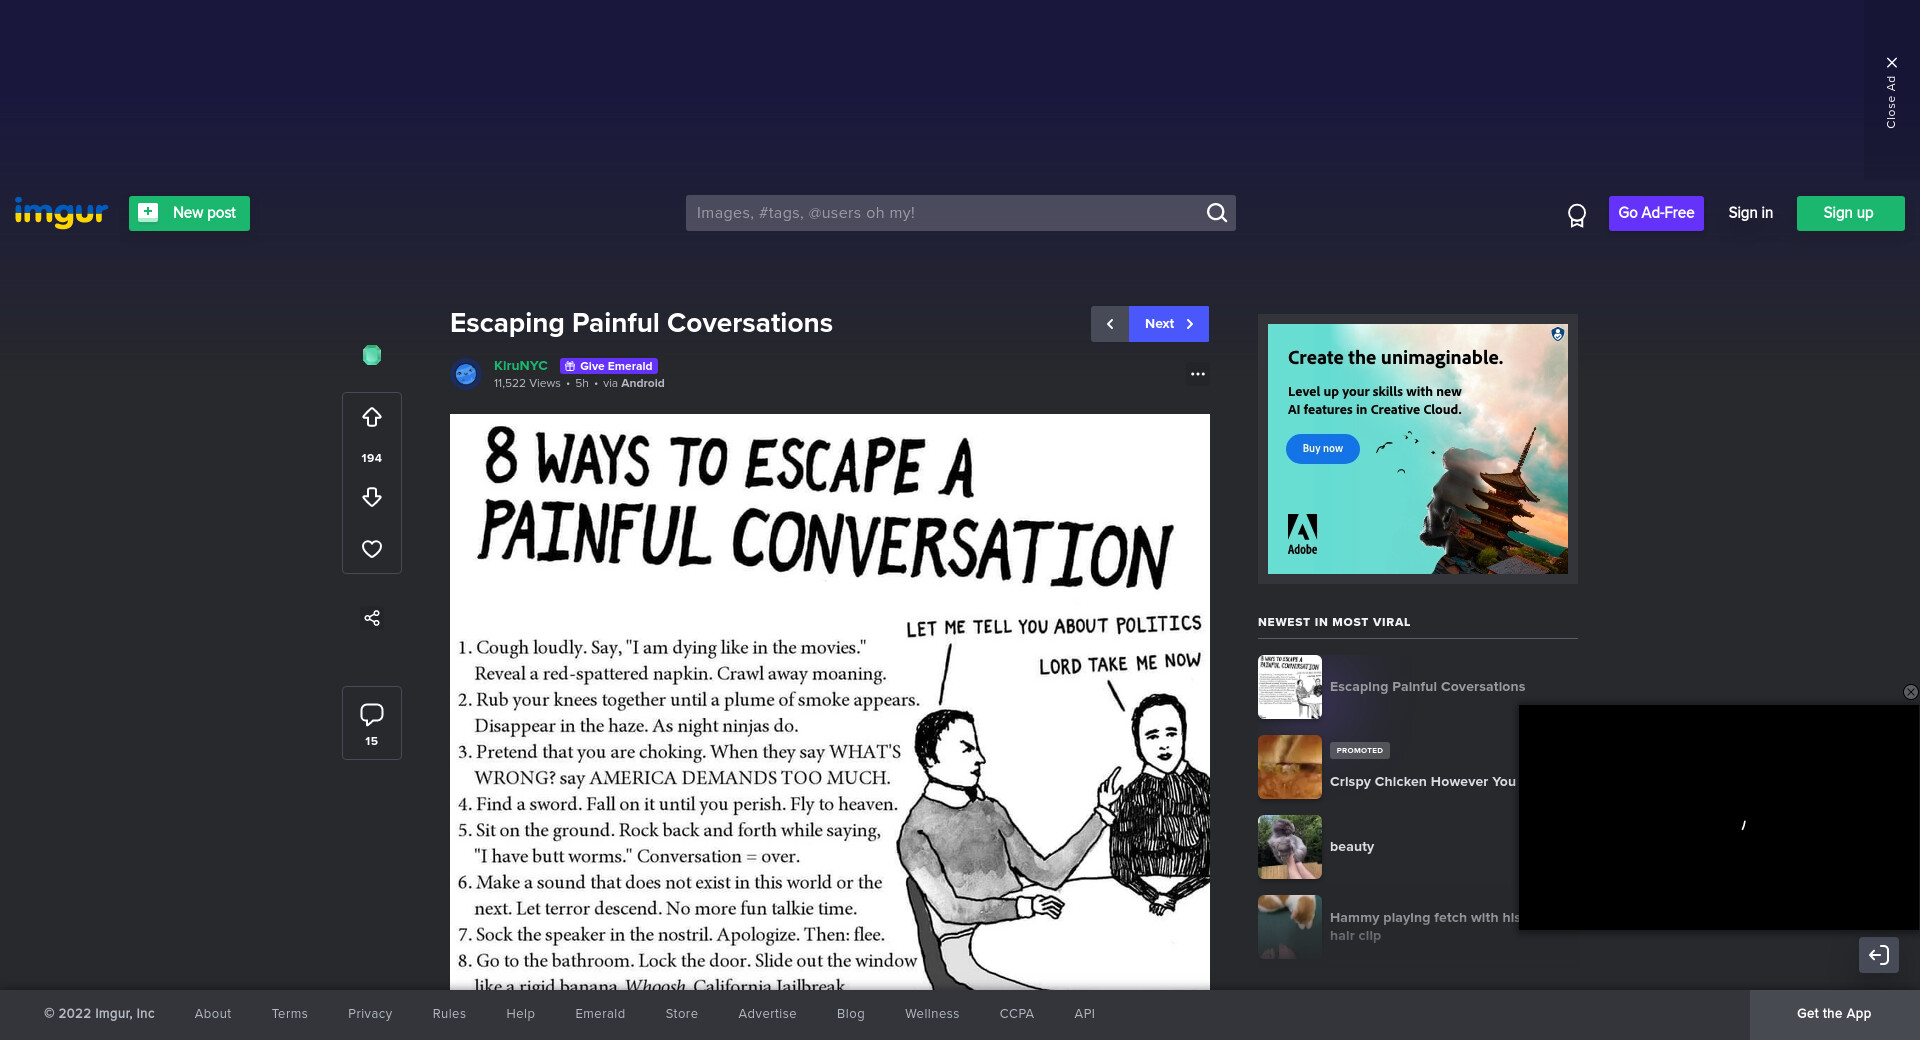This screenshot has height=1040, width=1920.
Task: Open the comments bubble icon
Action: point(372,715)
